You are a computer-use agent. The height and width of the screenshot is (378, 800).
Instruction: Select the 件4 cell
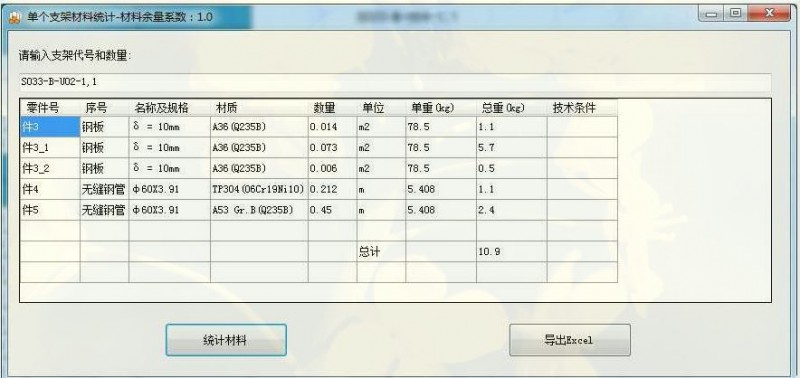point(50,190)
